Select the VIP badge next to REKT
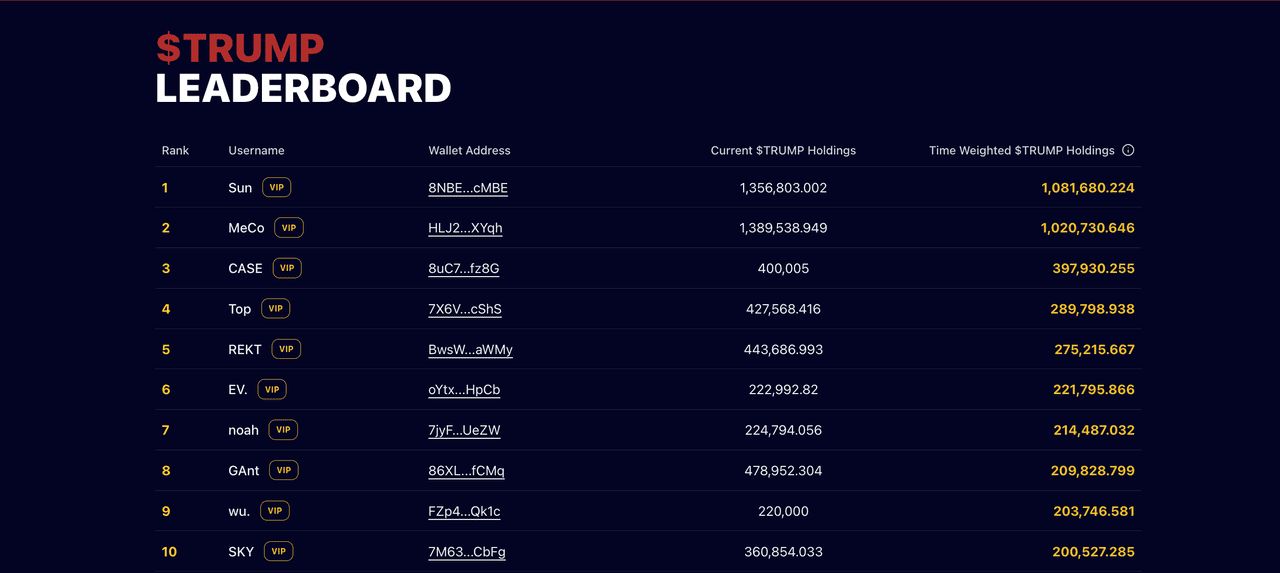Image resolution: width=1280 pixels, height=573 pixels. (x=286, y=349)
